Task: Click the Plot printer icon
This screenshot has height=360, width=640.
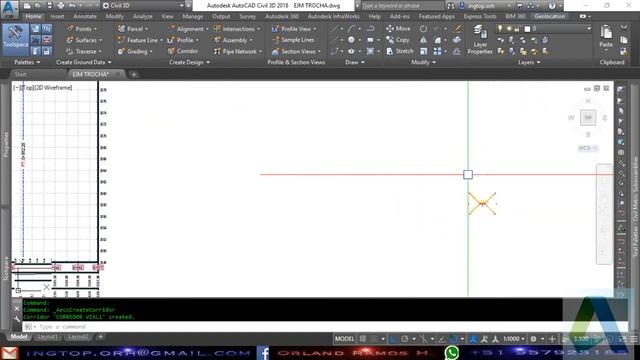Action: [x=61, y=6]
